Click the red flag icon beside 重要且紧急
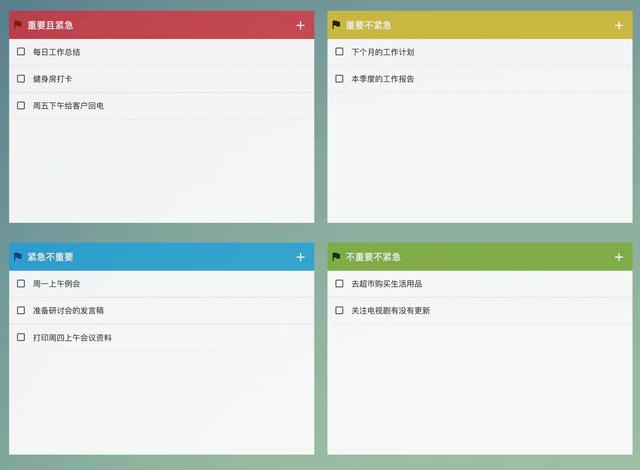The width and height of the screenshot is (640, 470). coord(18,25)
